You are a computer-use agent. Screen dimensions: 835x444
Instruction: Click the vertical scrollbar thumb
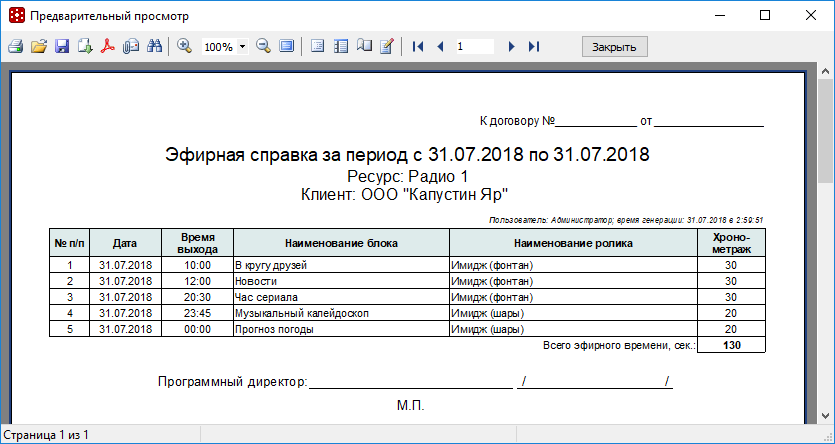826,131
